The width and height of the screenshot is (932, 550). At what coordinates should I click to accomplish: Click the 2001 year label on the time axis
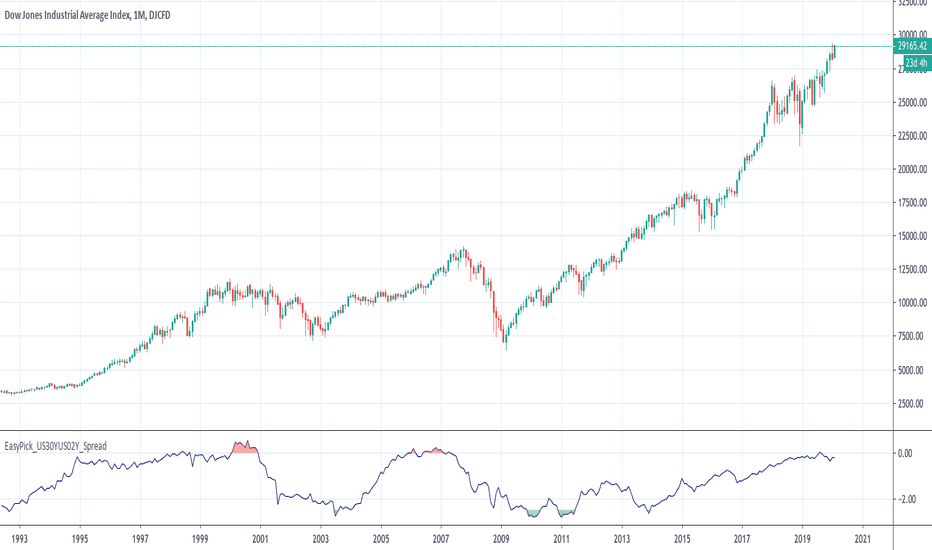coord(260,539)
